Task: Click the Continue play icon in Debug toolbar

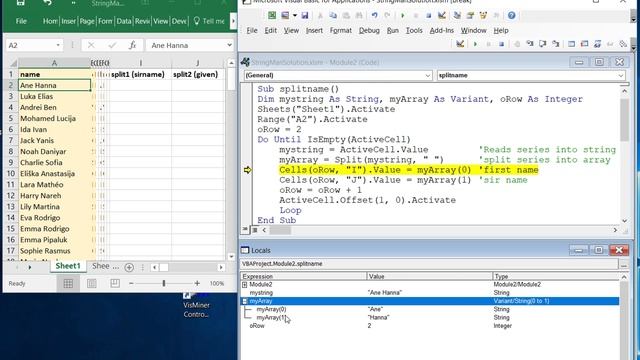Action: 475,44
